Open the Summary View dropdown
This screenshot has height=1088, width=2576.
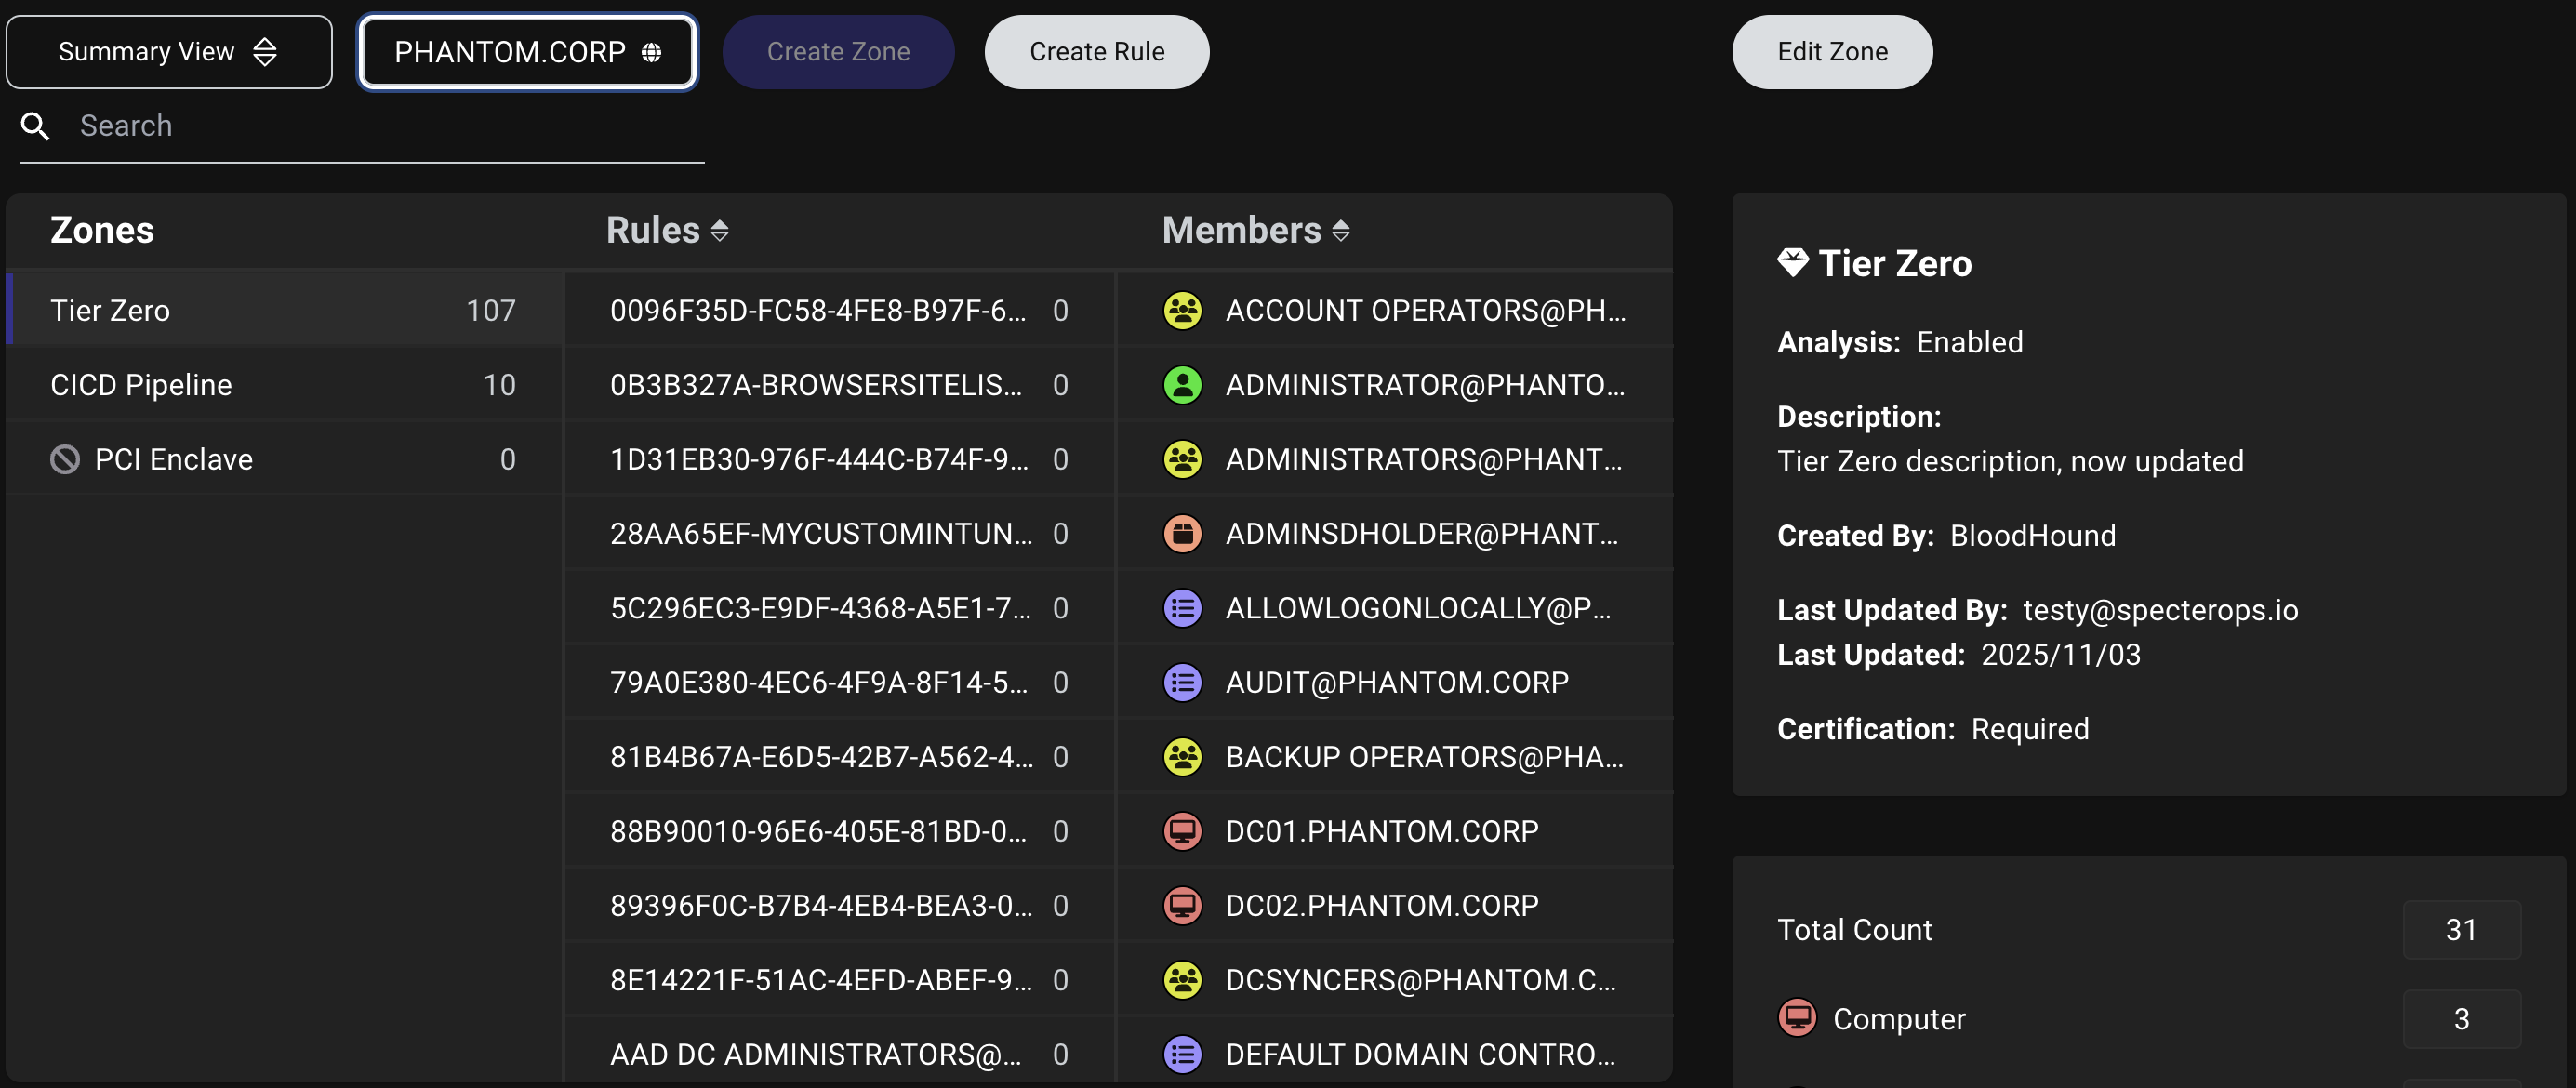[168, 52]
